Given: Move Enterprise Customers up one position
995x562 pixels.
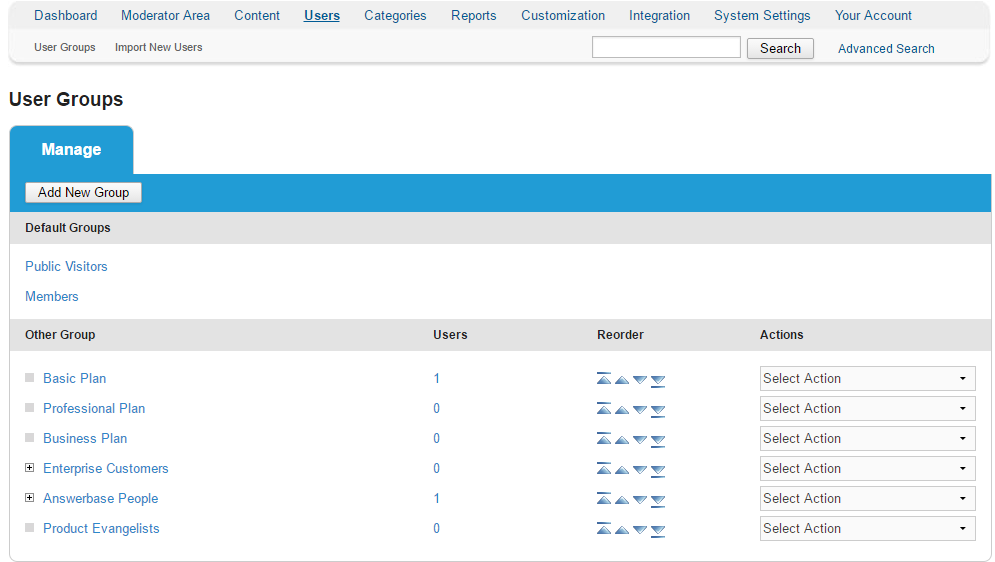Looking at the screenshot, I should (x=622, y=469).
